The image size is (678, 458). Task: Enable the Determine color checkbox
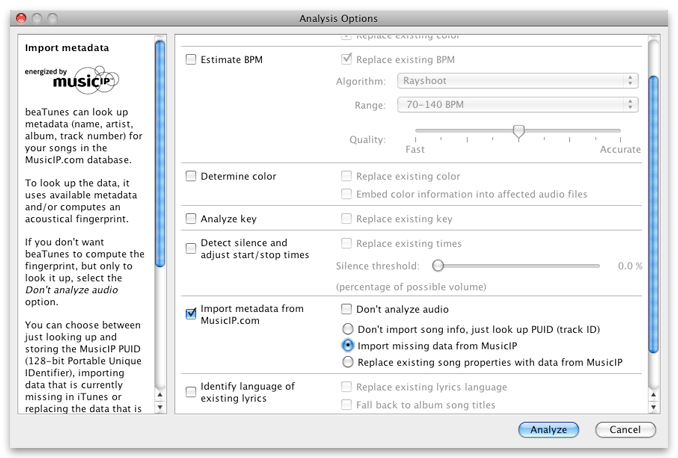pyautogui.click(x=191, y=176)
